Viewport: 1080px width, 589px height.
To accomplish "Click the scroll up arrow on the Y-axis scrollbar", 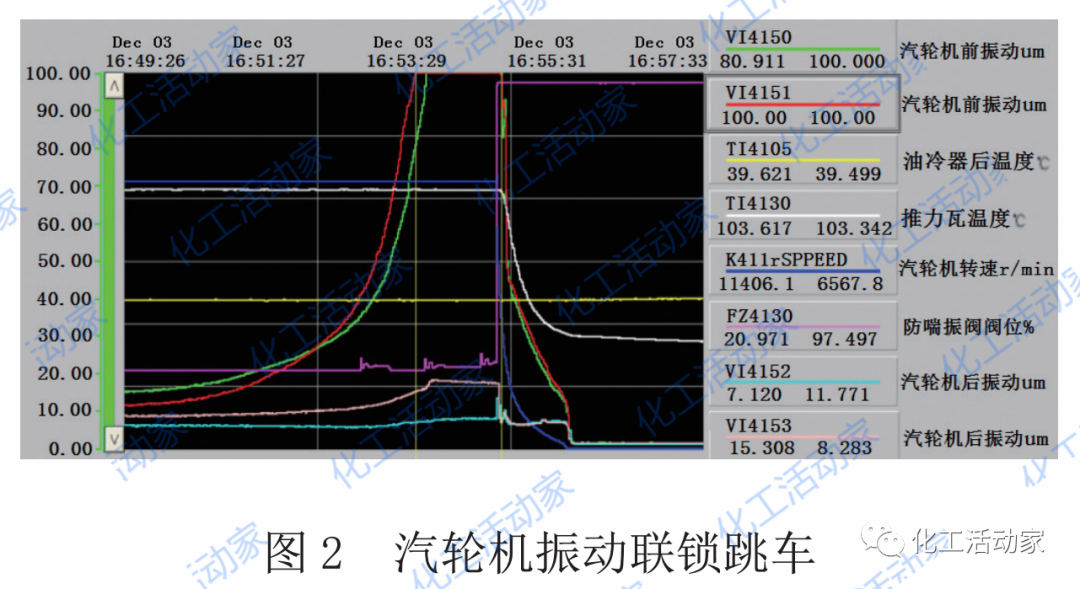I will (114, 86).
